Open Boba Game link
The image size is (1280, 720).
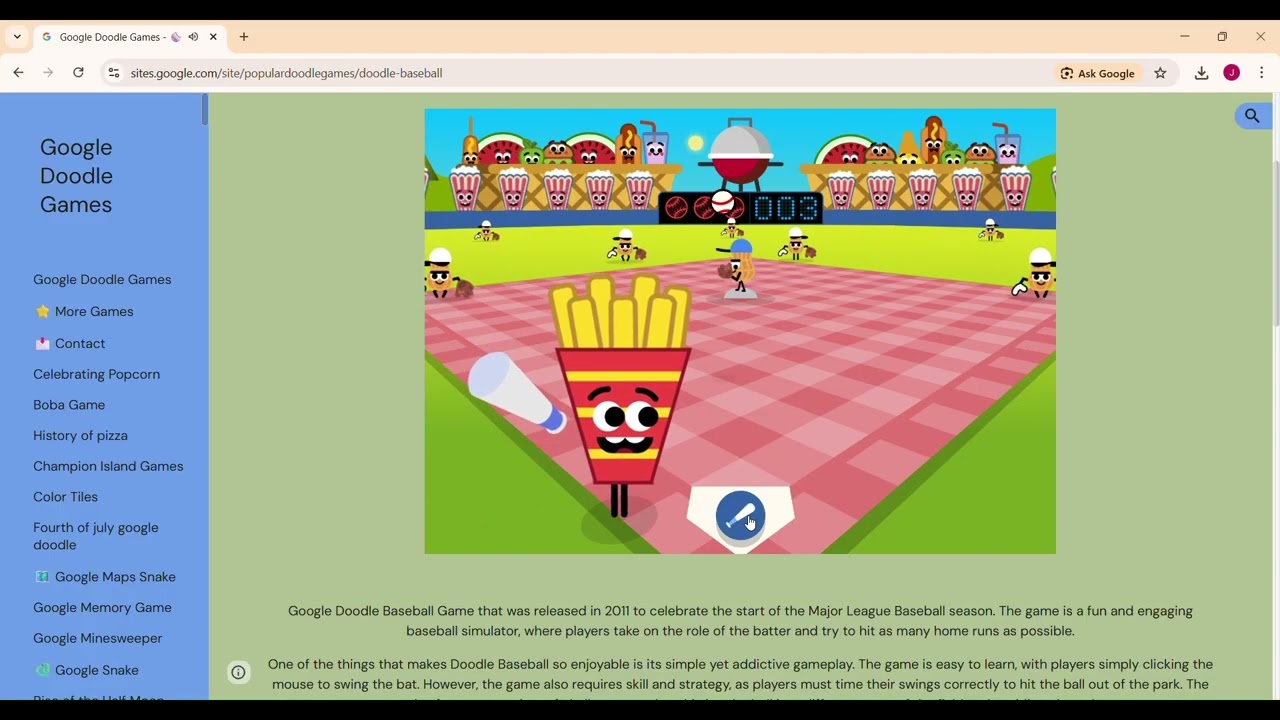(x=69, y=405)
